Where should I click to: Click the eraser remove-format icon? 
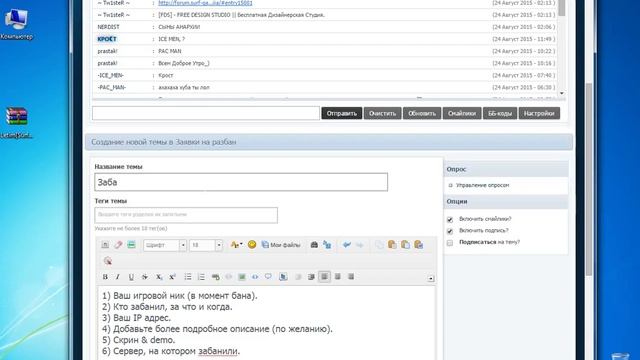(x=118, y=245)
